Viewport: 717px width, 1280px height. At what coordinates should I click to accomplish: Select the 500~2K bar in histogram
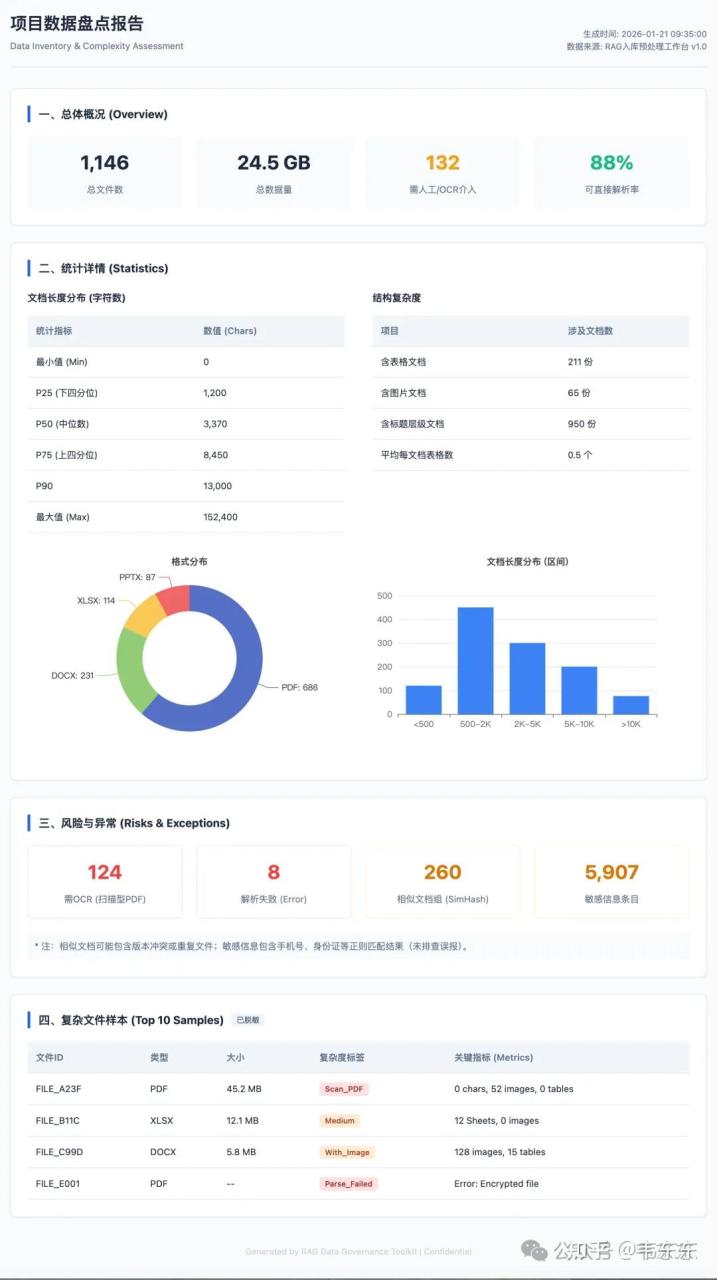coord(475,660)
